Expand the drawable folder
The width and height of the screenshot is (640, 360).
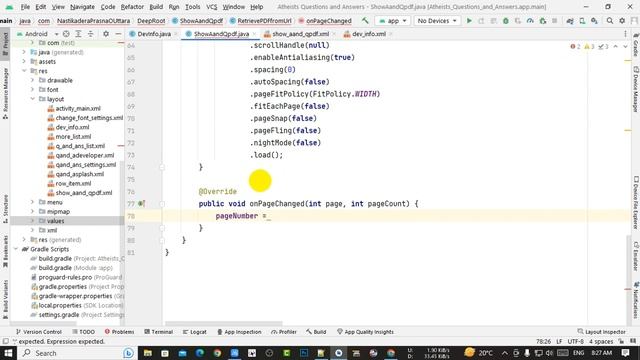coord(33,80)
